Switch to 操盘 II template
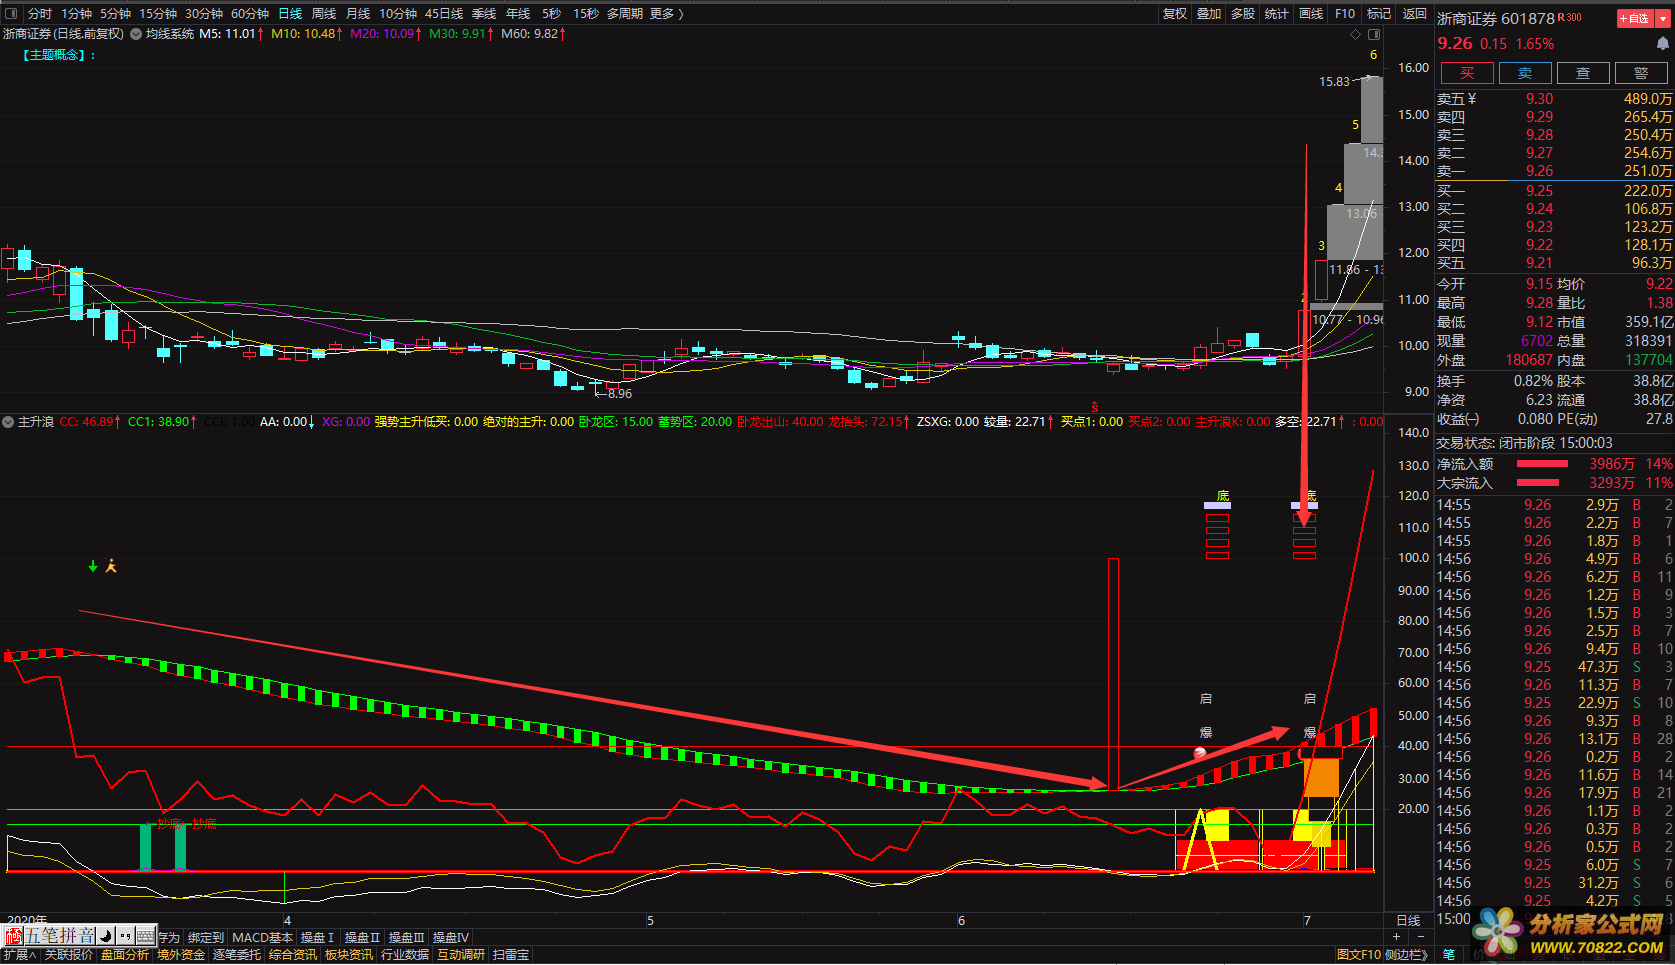 tap(362, 937)
